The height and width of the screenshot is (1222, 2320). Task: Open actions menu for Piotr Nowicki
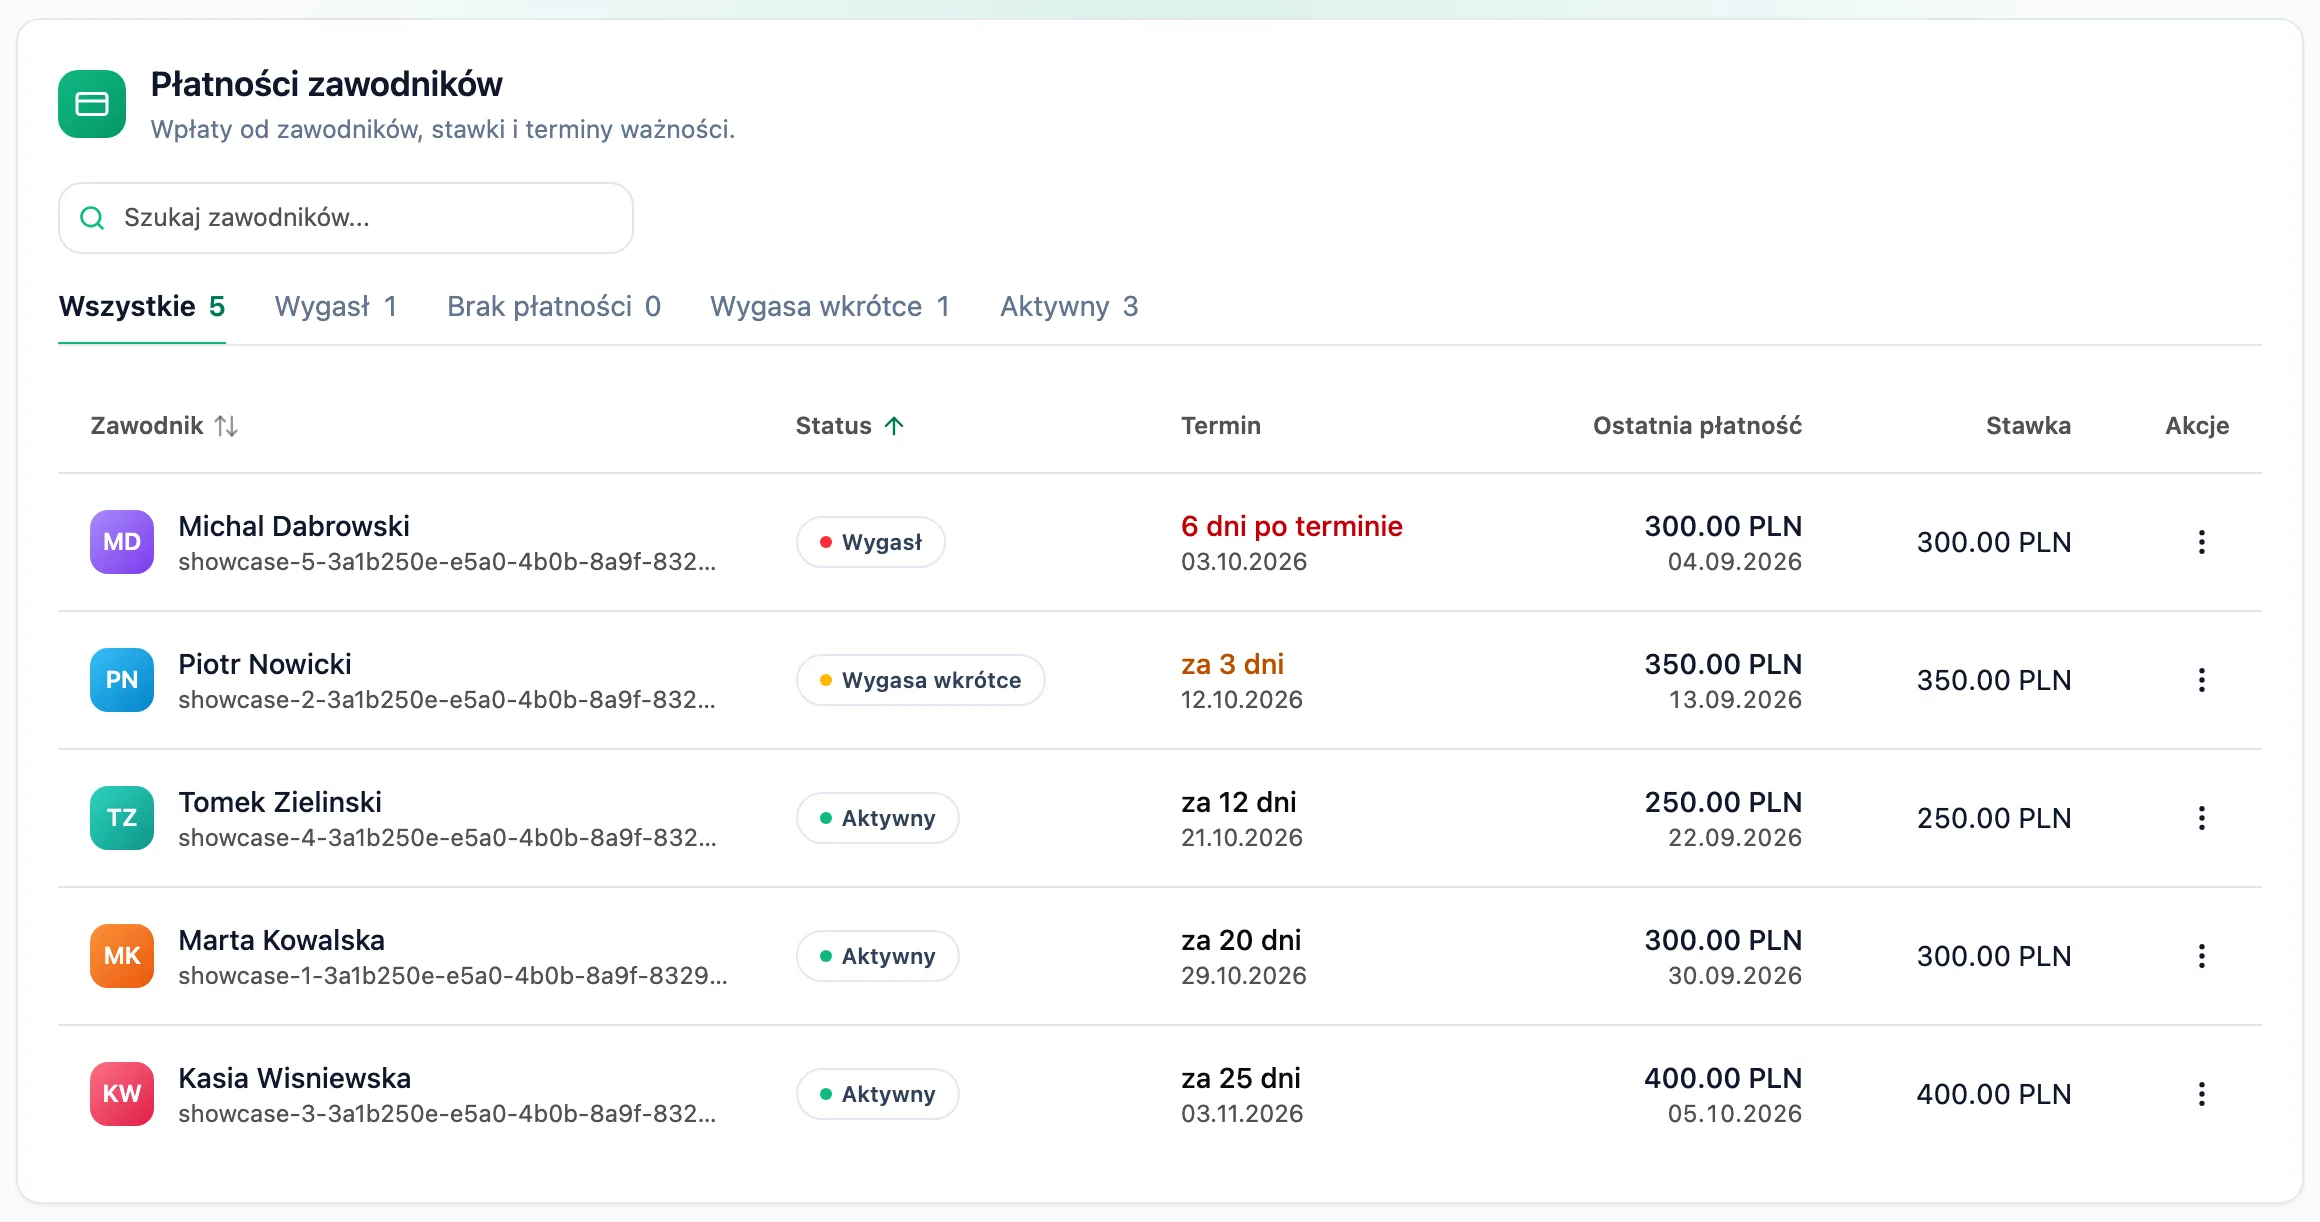[x=2201, y=680]
